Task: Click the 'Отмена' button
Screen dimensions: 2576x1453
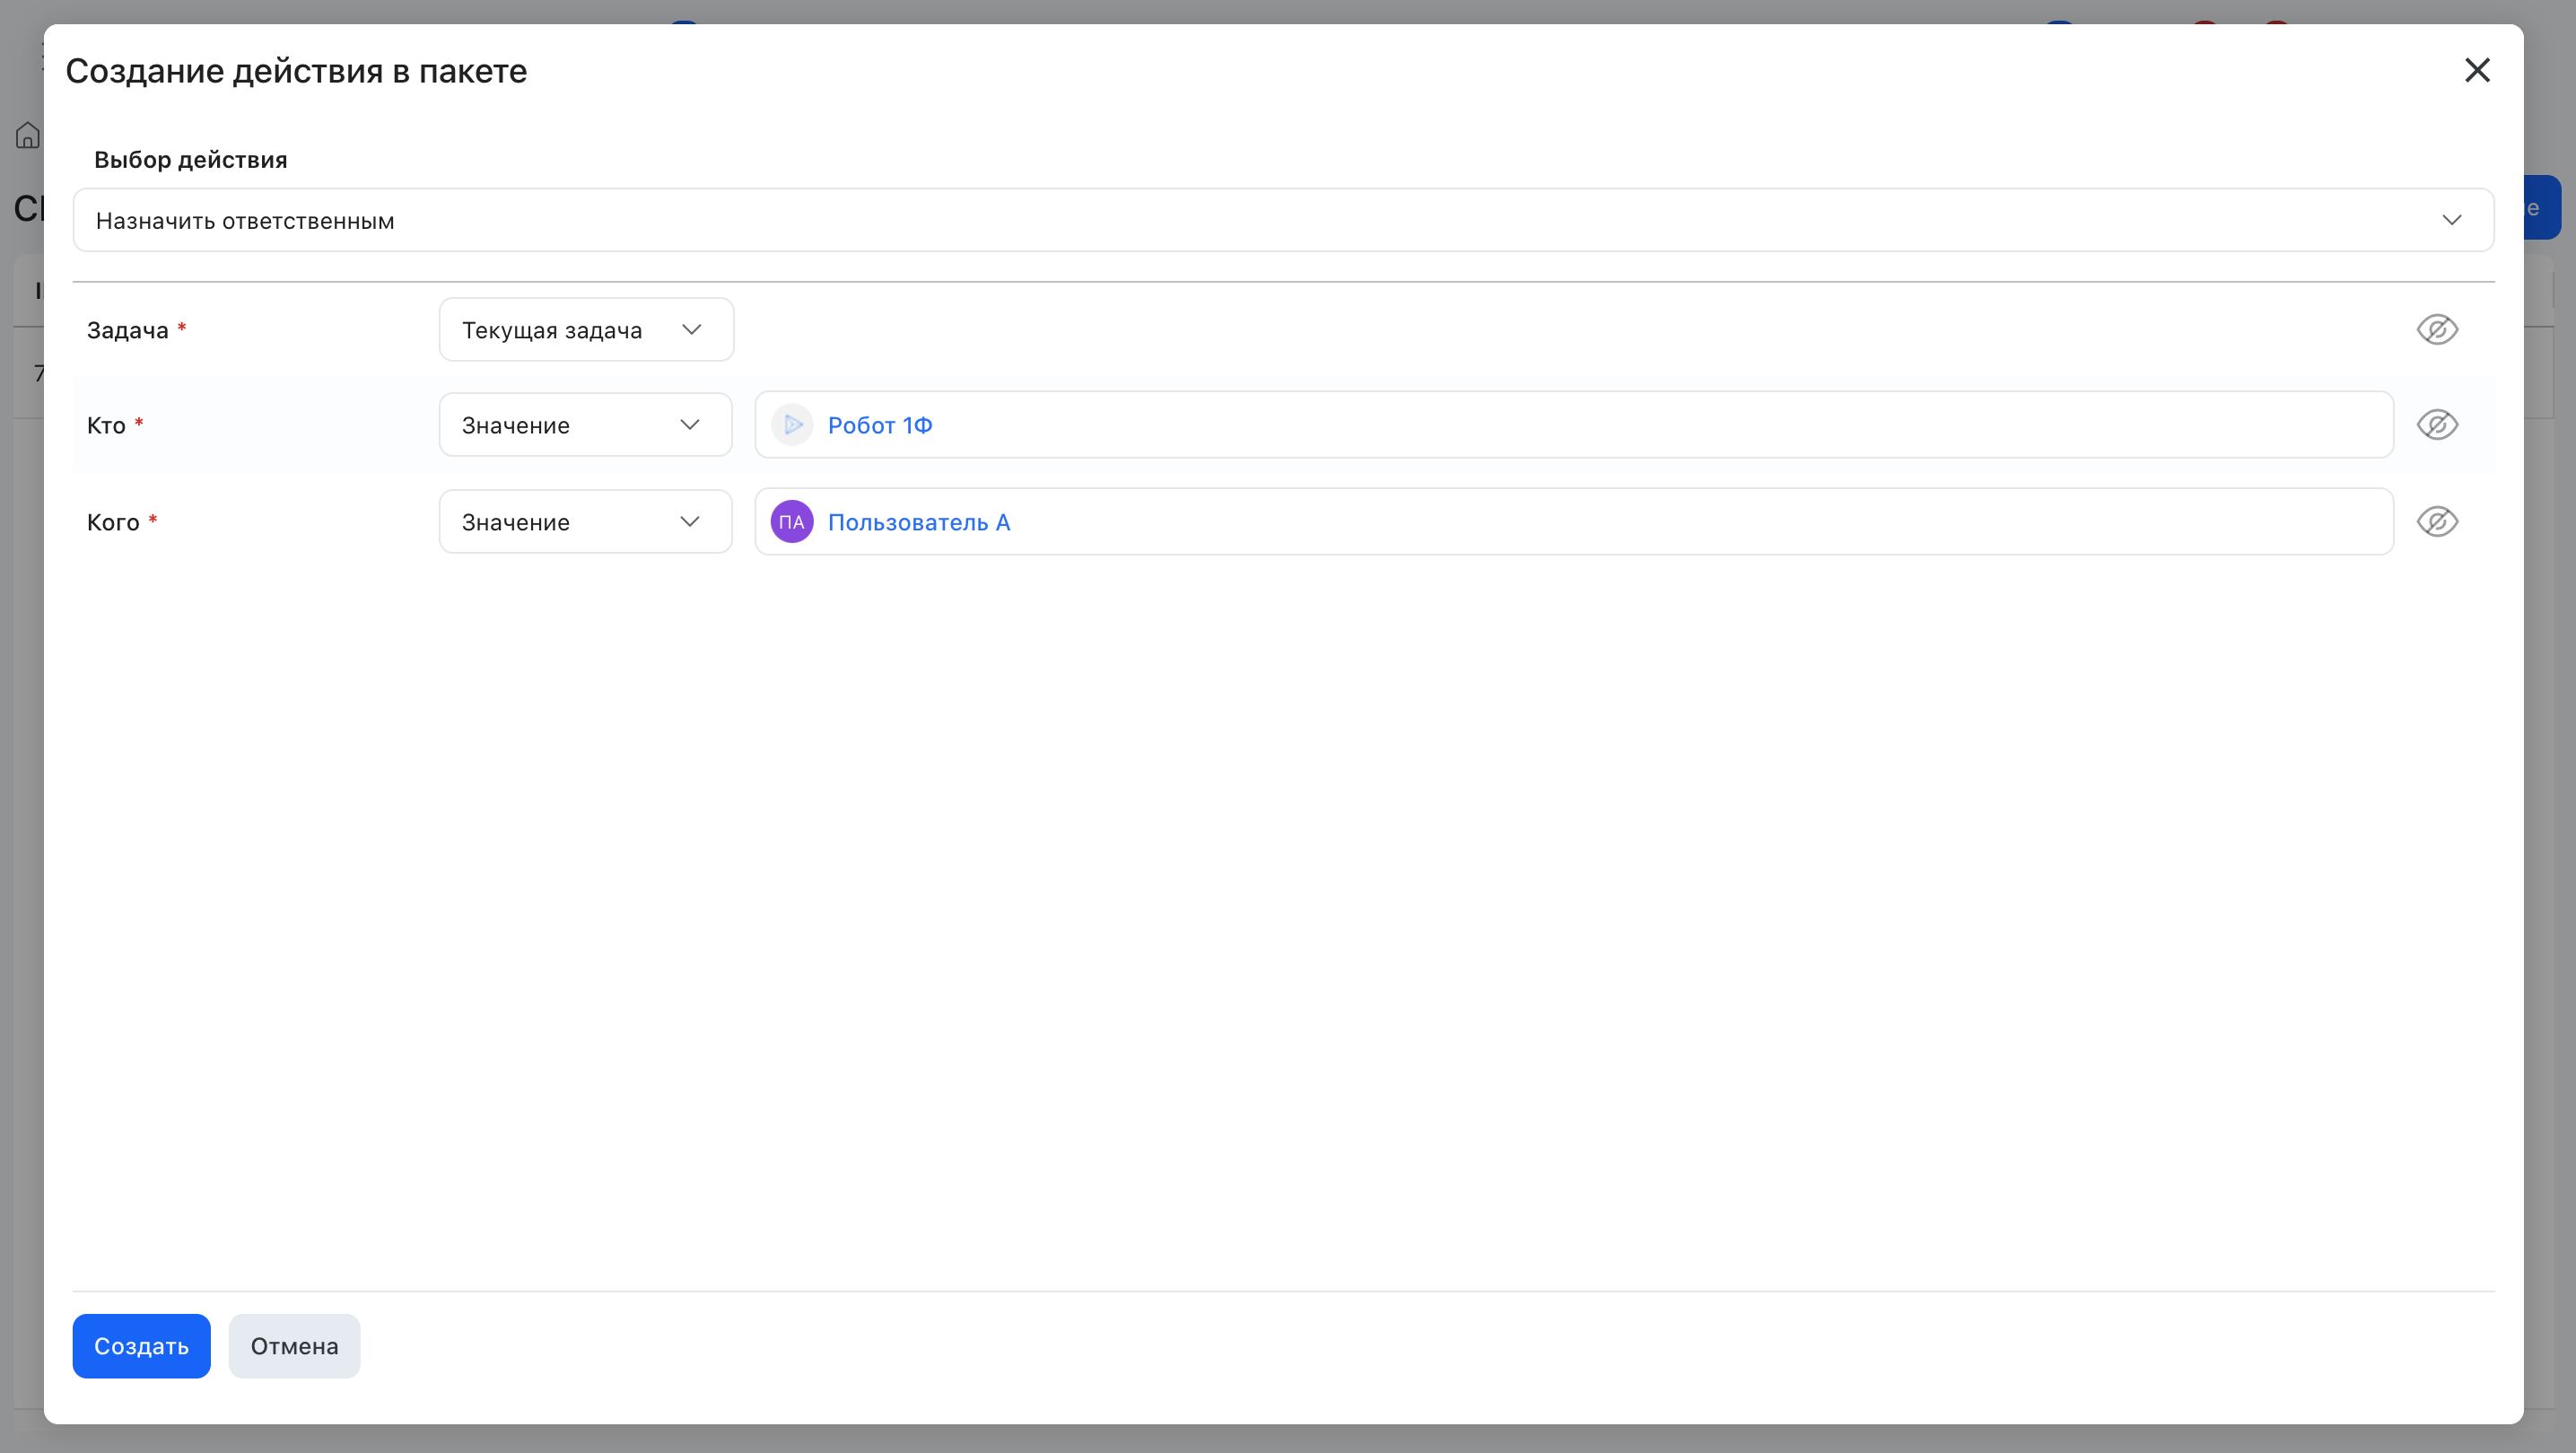Action: pos(294,1346)
